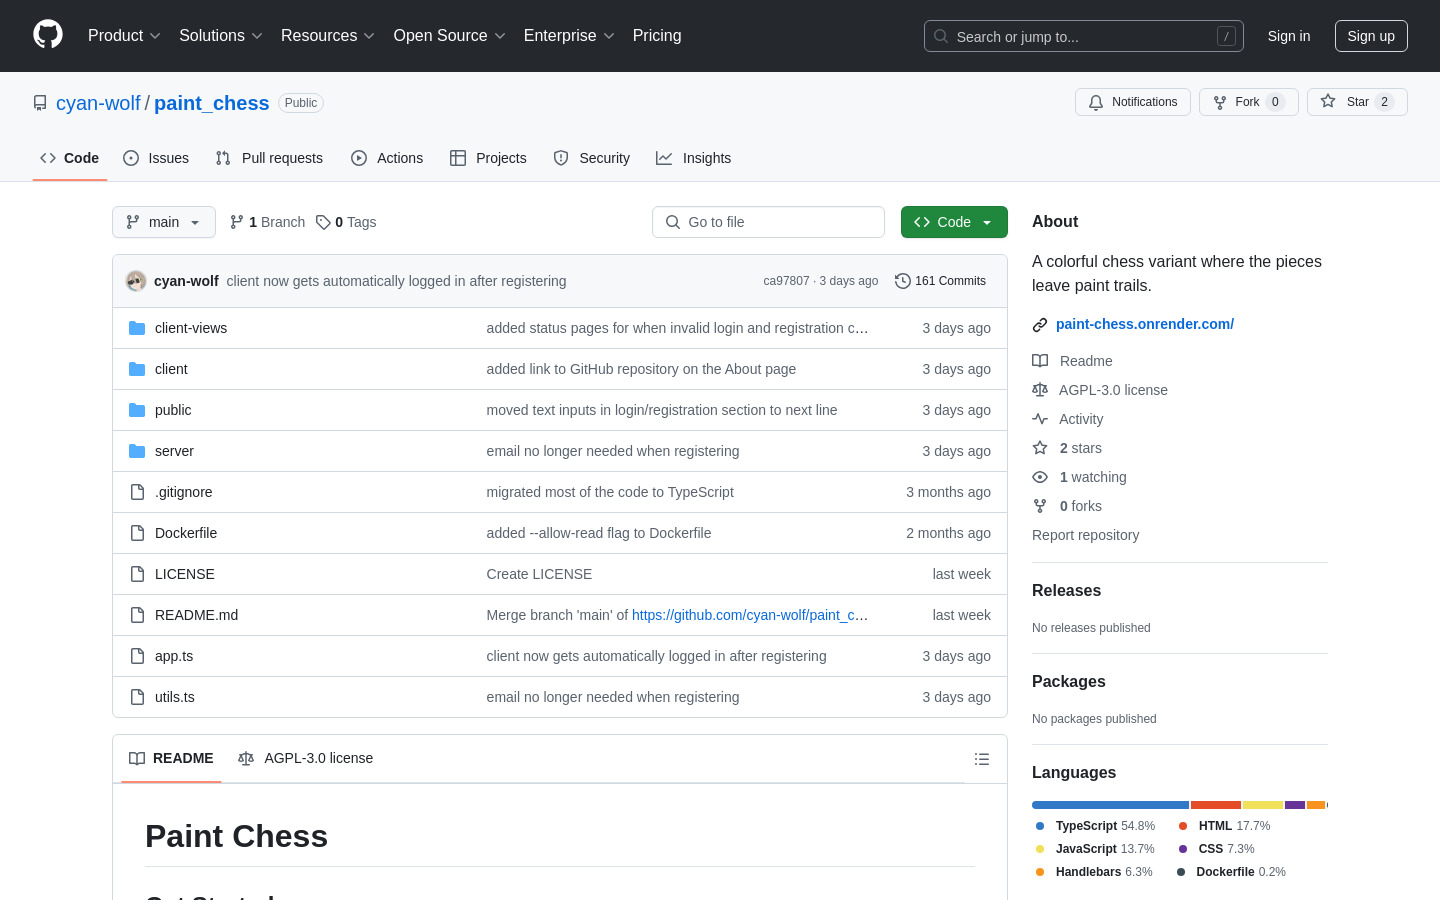The height and width of the screenshot is (900, 1440).
Task: Click the repository icon beside cyan-wolf
Action: click(40, 103)
